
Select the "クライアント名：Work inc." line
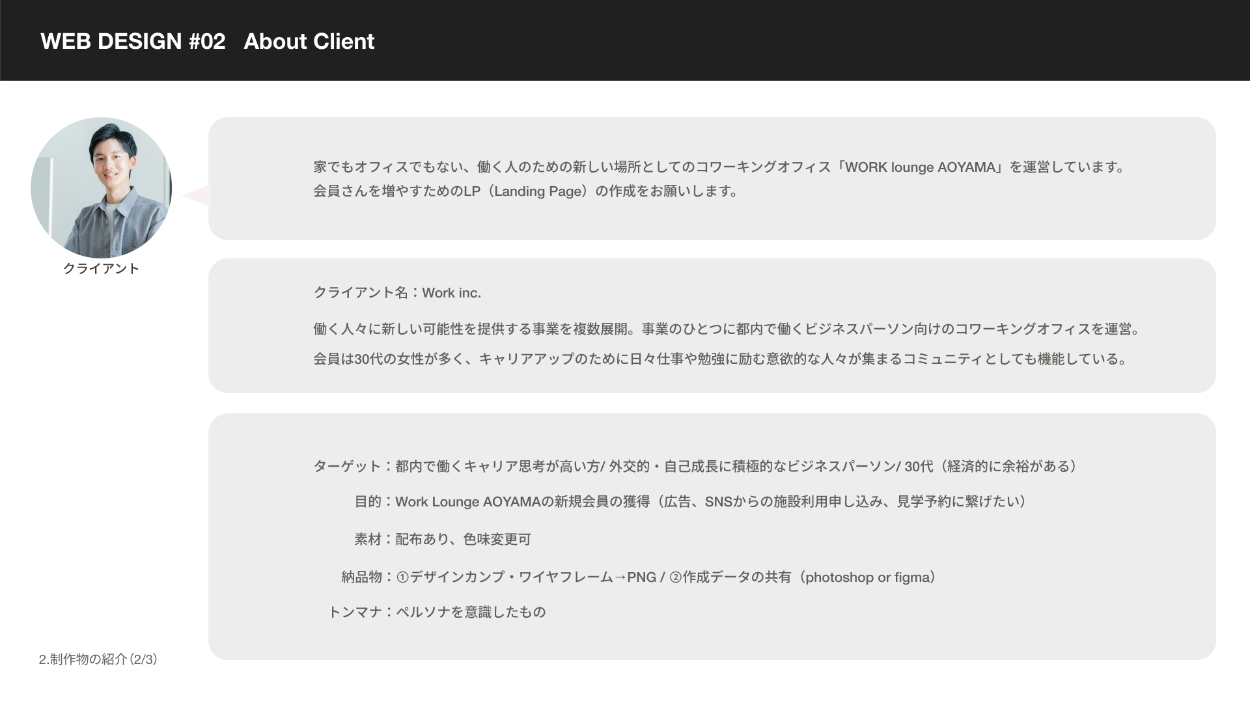tap(397, 293)
